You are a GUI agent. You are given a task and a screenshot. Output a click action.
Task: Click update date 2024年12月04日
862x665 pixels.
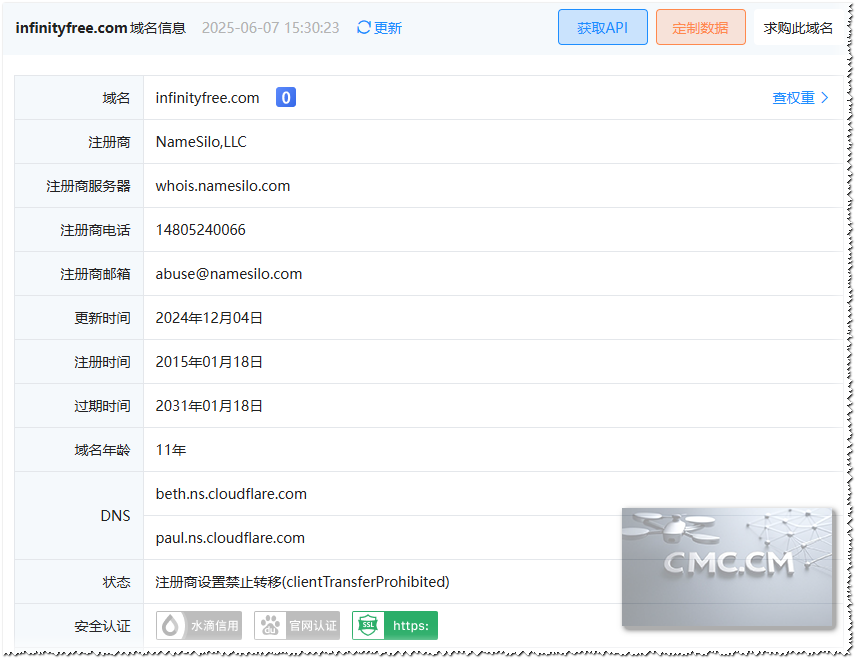(x=209, y=318)
